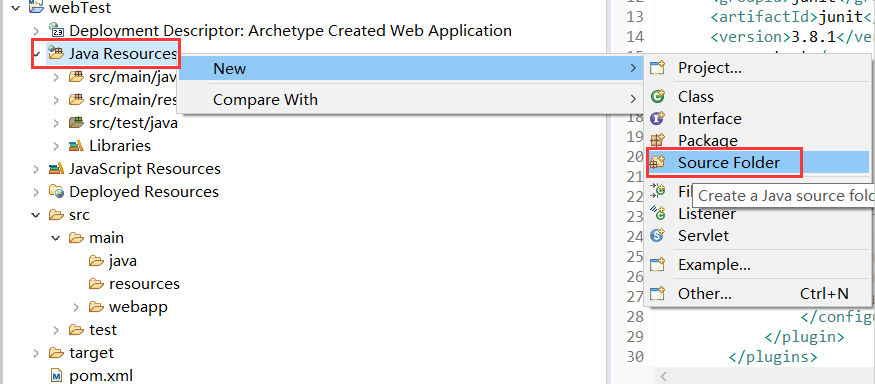This screenshot has height=384, width=875.
Task: Expand the webapp folder node
Action: coord(76,307)
